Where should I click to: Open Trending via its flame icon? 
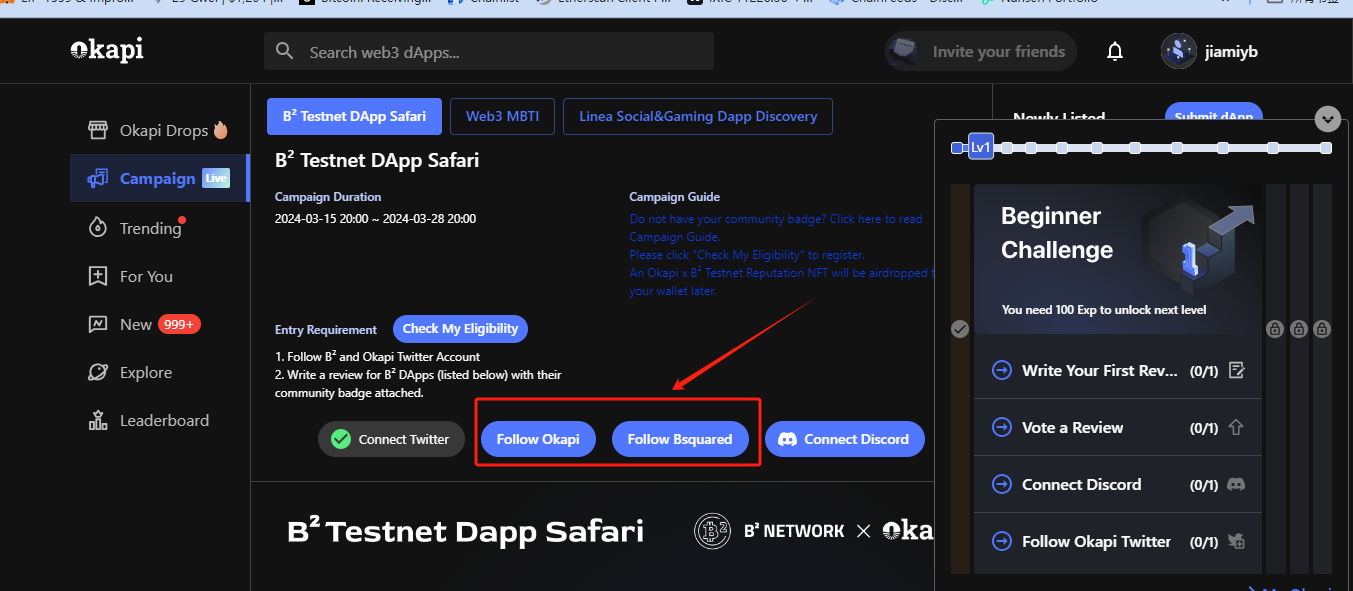point(97,228)
